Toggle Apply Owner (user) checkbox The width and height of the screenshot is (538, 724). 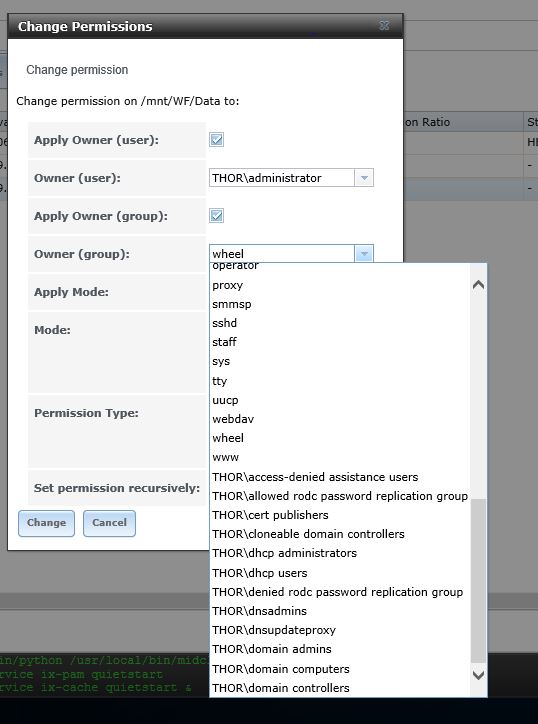tap(217, 139)
